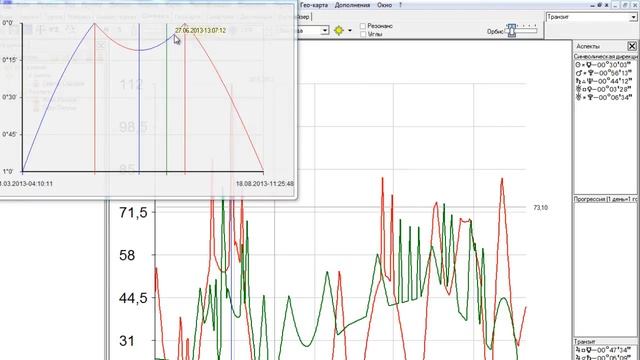Screen dimensions: 640x360
Task: Select aspect row ending in 00°06'34"
Action: coord(603,98)
